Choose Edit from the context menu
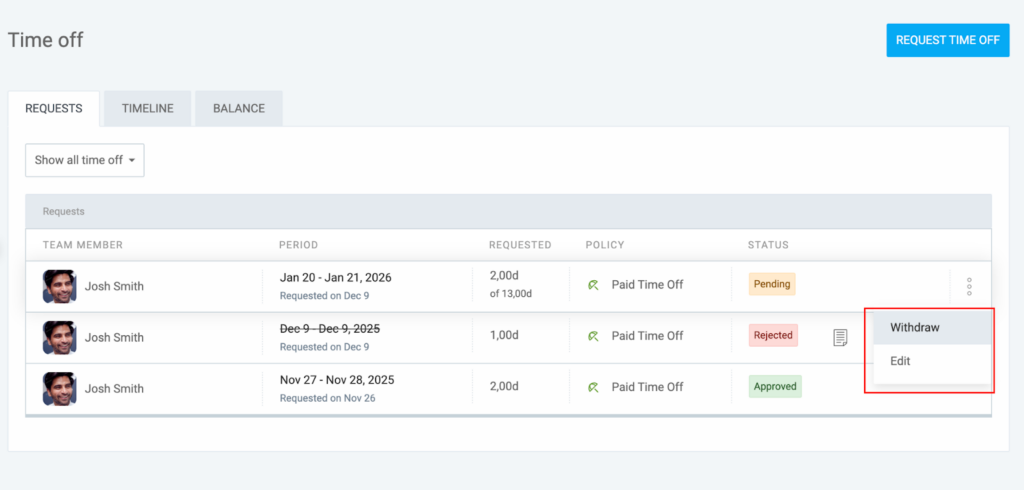This screenshot has height=490, width=1024. (900, 361)
